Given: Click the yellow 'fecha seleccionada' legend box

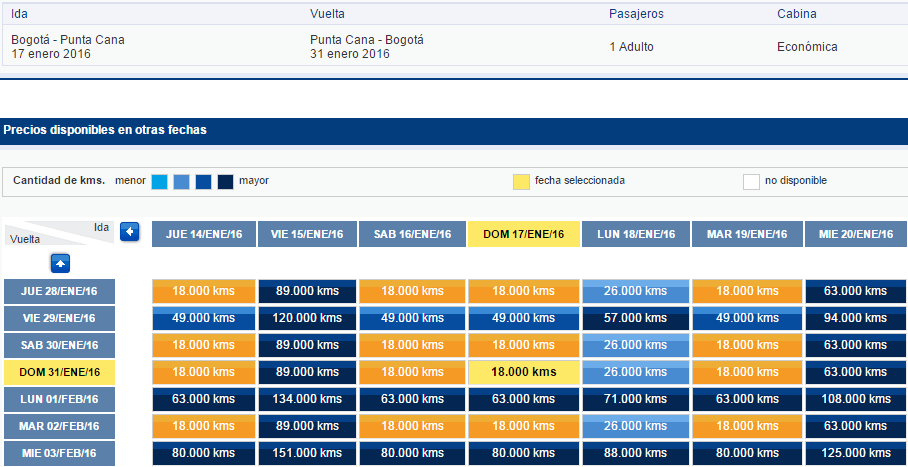Looking at the screenshot, I should (x=521, y=182).
